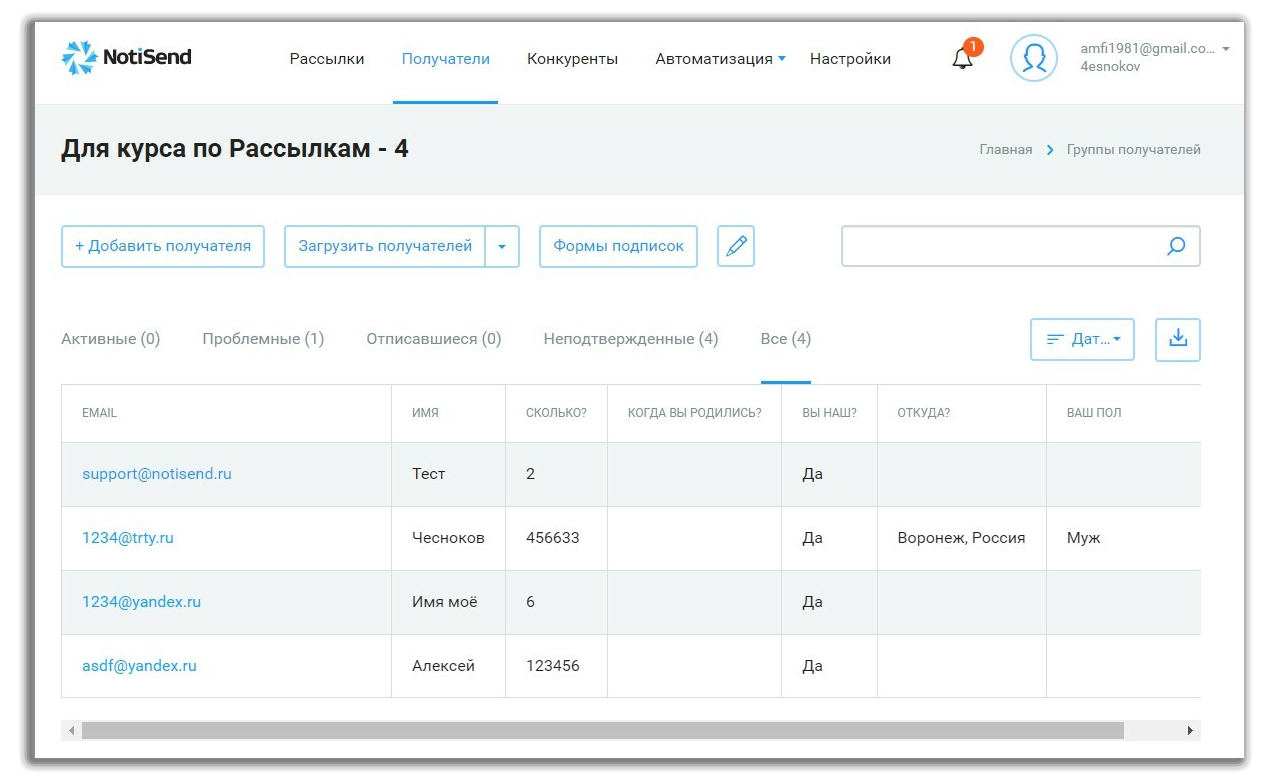Click the search magnifier icon
This screenshot has height=780, width=1280.
click(1176, 246)
